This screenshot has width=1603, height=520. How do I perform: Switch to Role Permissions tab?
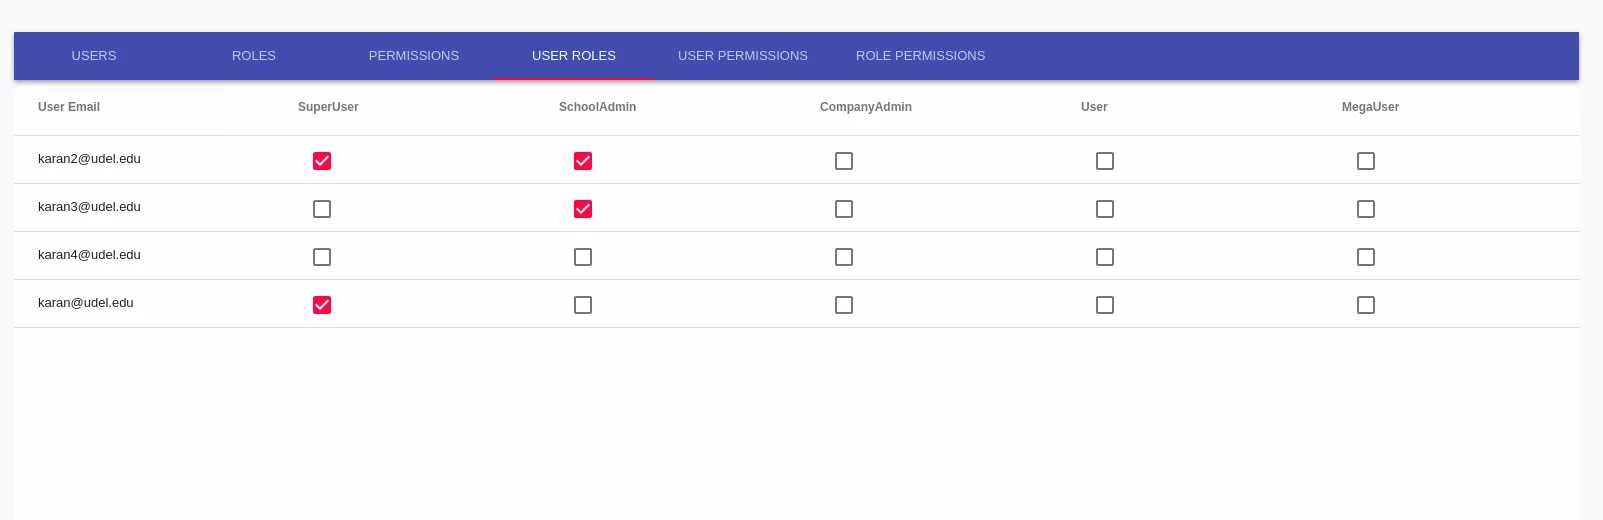[x=920, y=56]
